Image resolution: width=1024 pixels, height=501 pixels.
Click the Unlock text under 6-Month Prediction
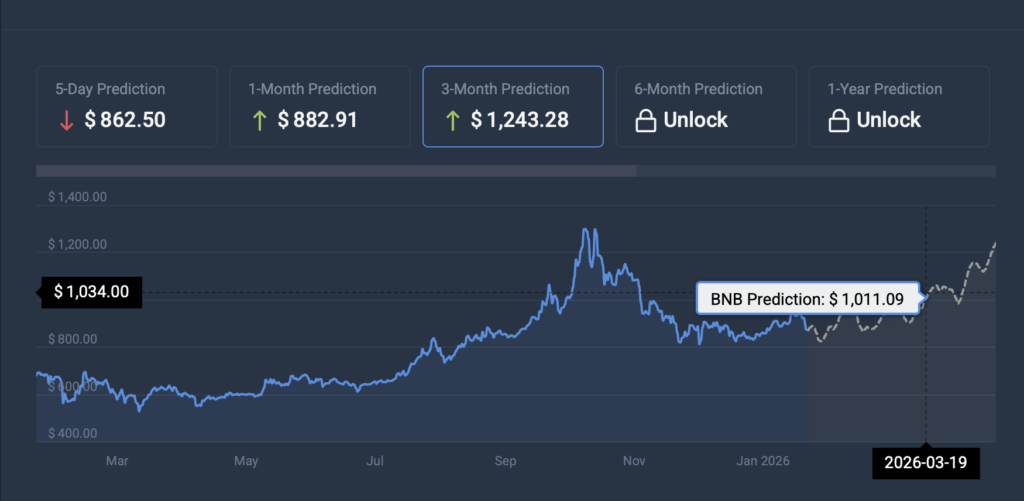pos(696,120)
